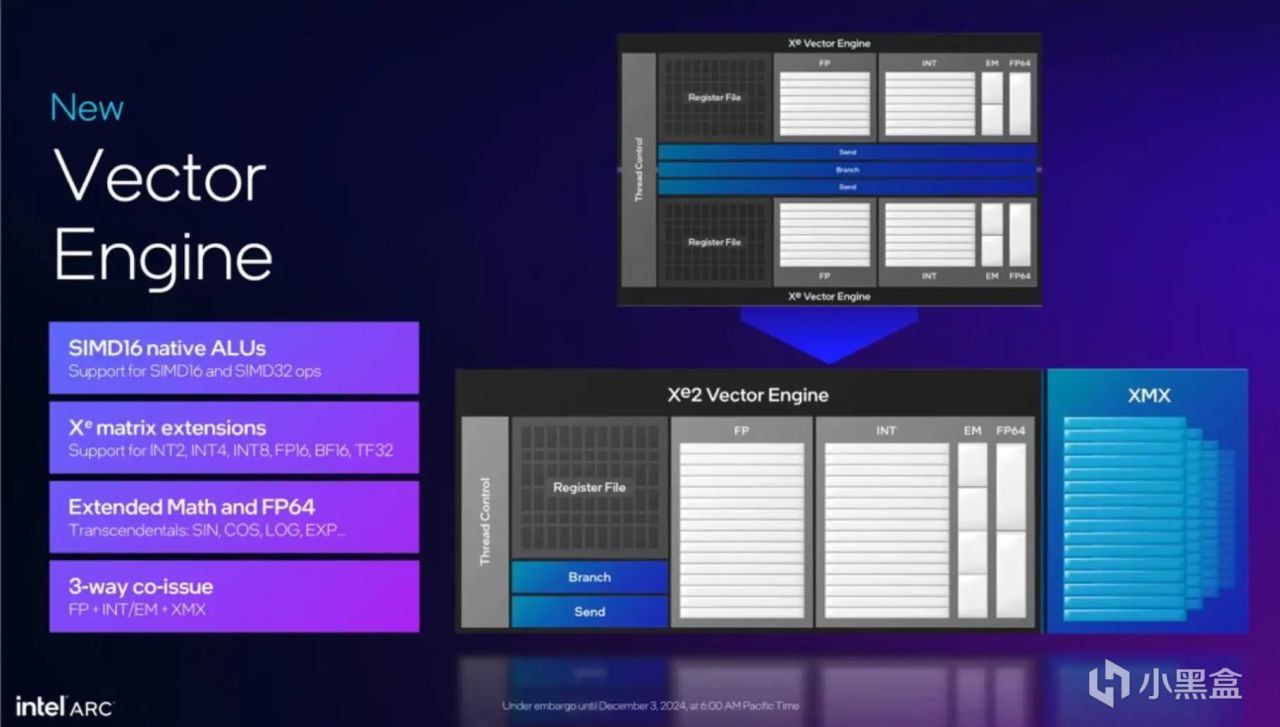Click the Branch bar in small Xe diagram
The height and width of the screenshot is (727, 1280).
click(847, 170)
